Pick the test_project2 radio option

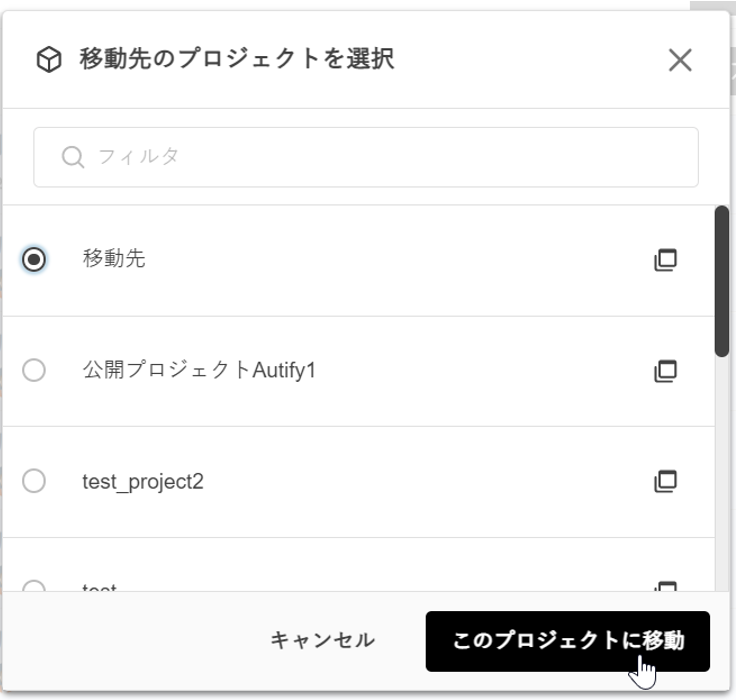(x=34, y=482)
